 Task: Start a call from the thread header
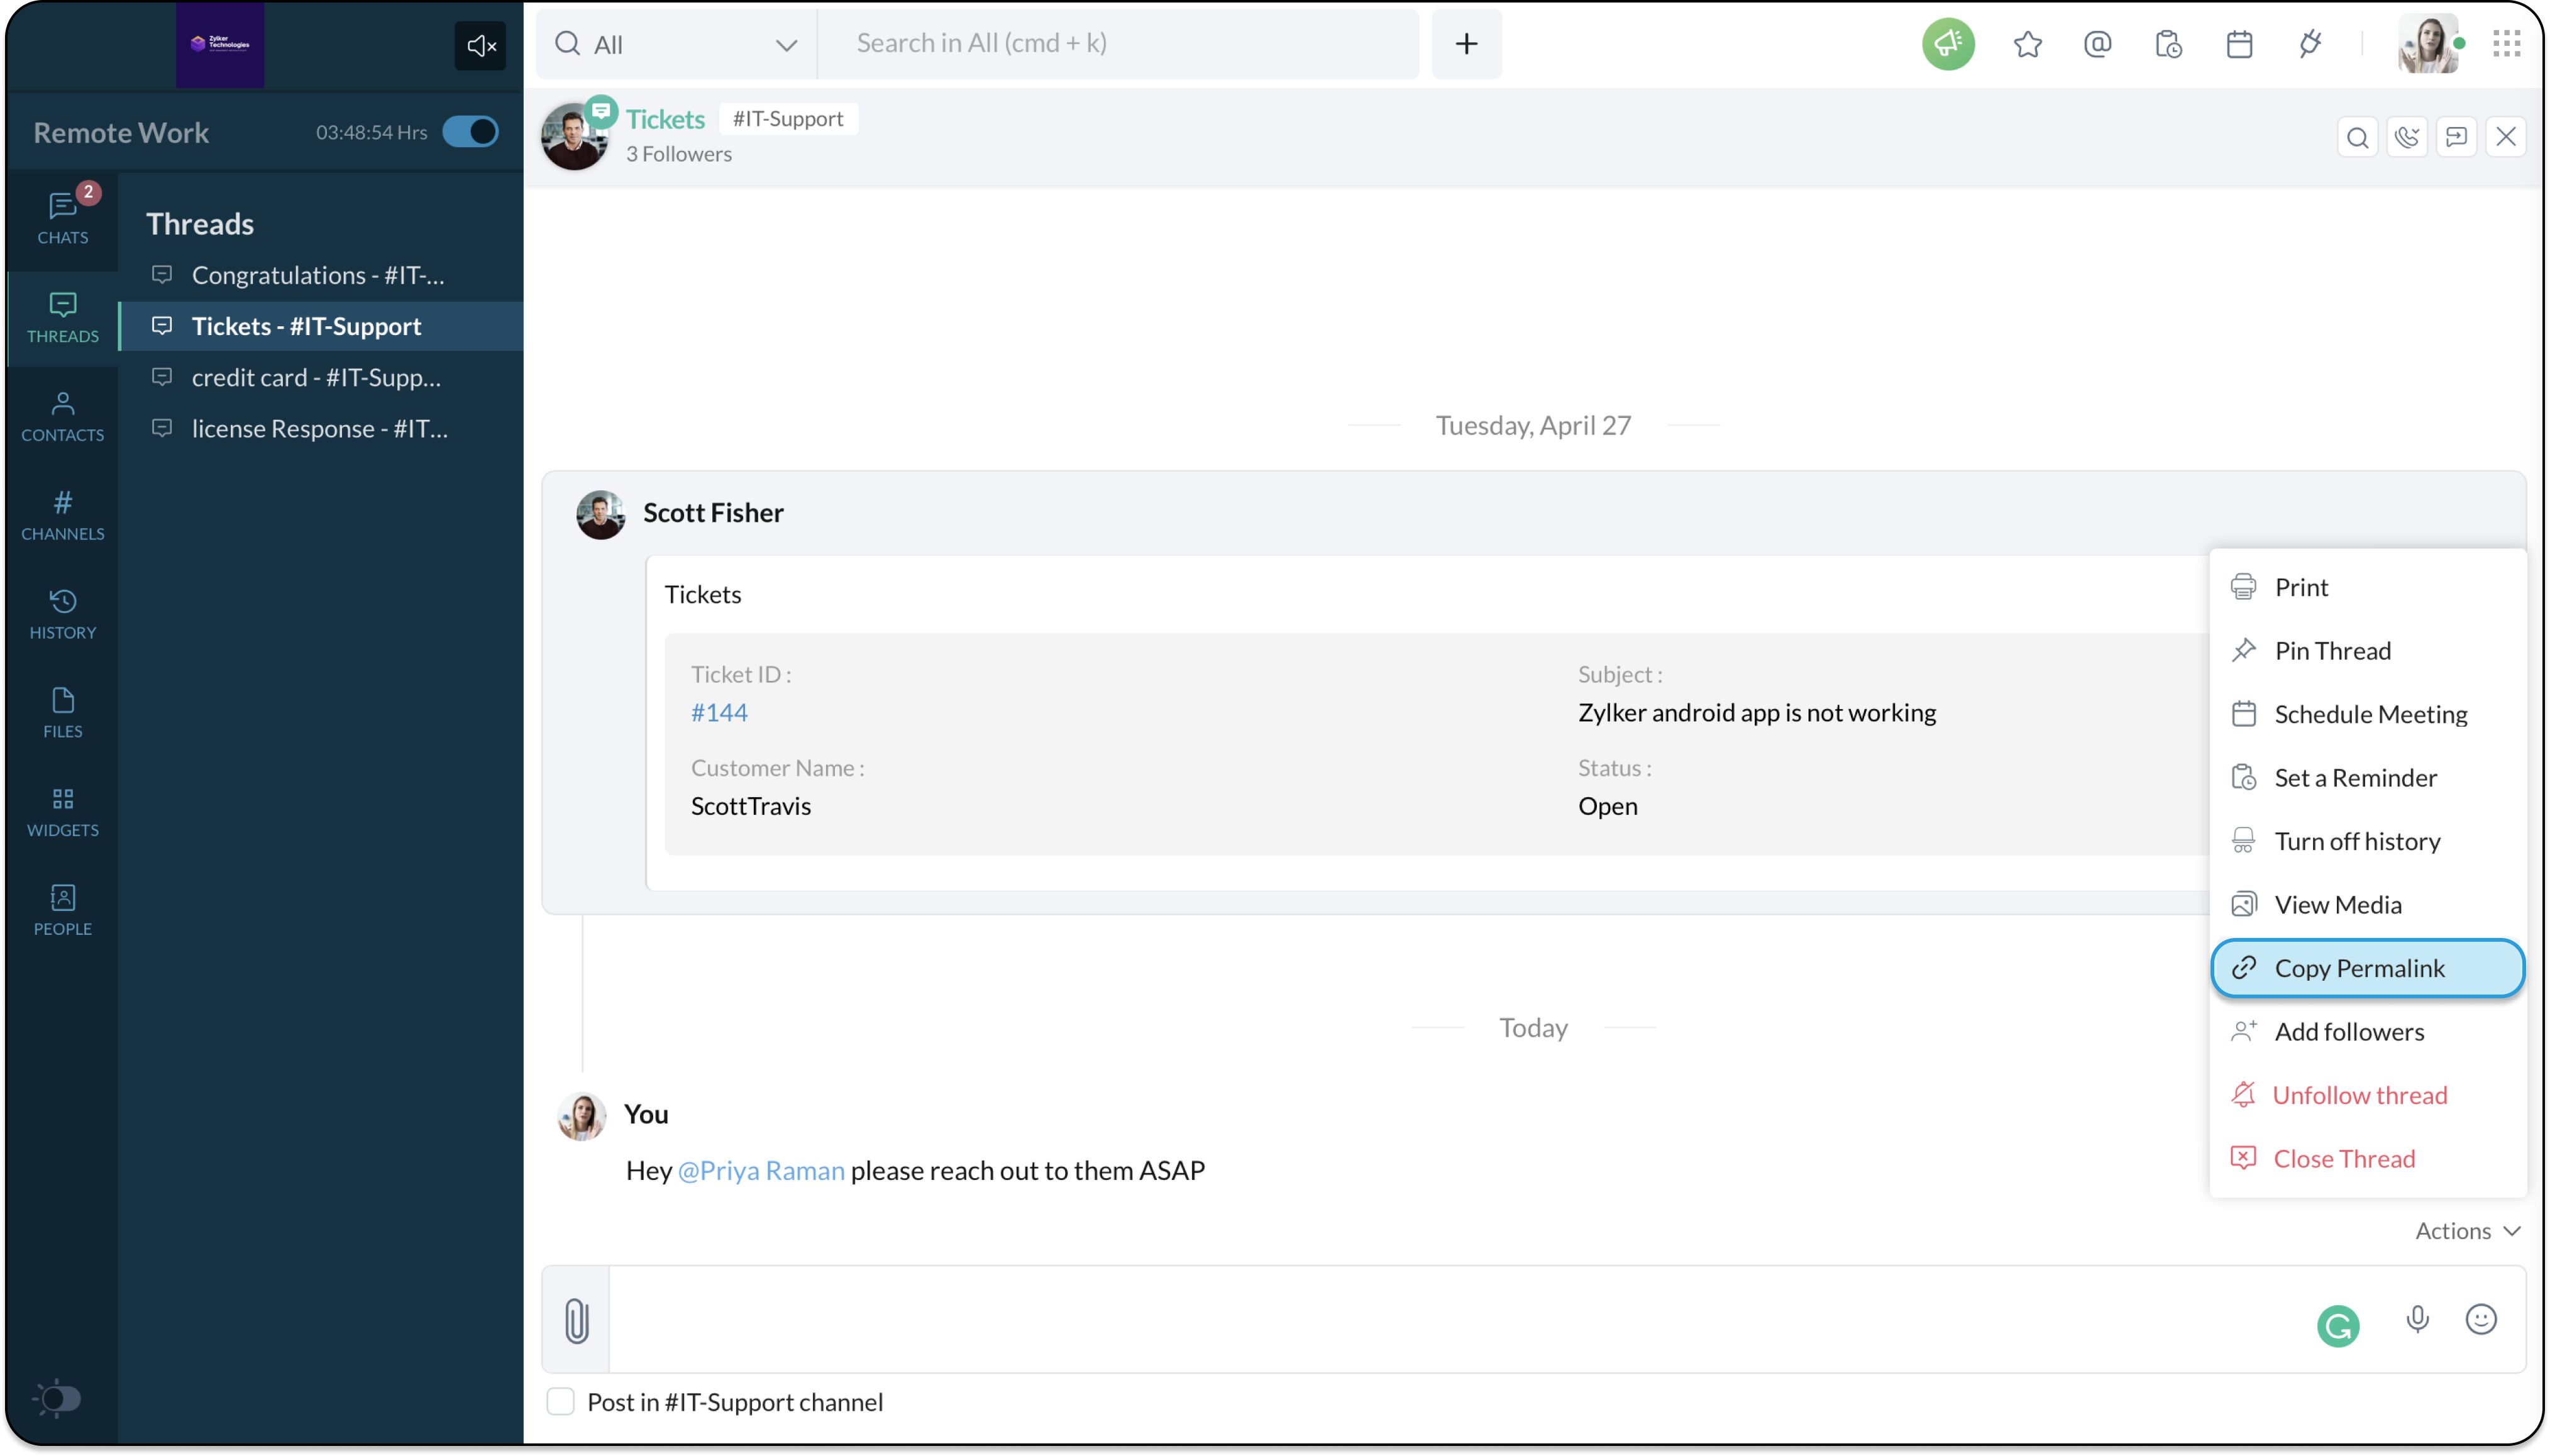2406,137
